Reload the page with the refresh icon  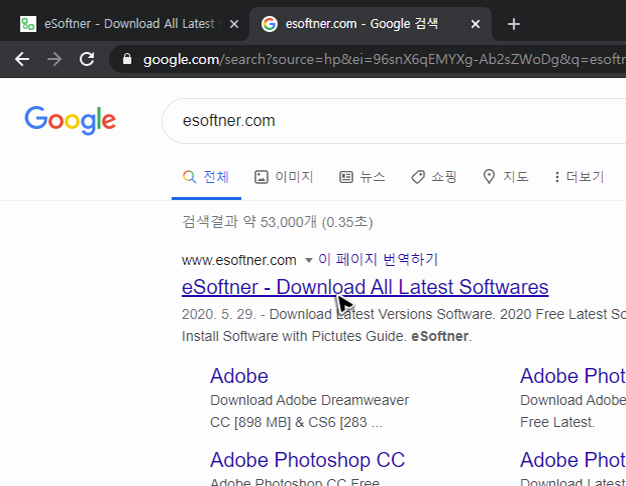click(x=87, y=60)
